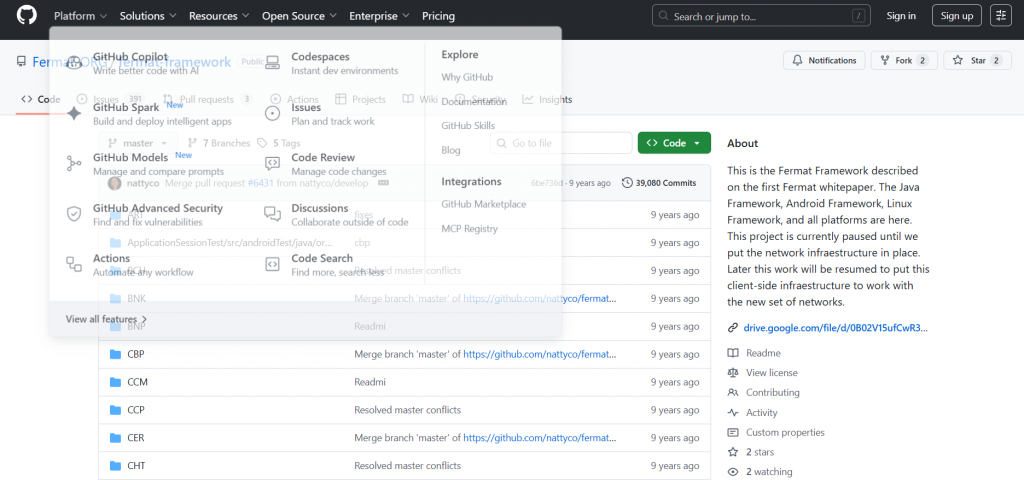
Task: Open the drive.google.com link
Action: click(835, 327)
